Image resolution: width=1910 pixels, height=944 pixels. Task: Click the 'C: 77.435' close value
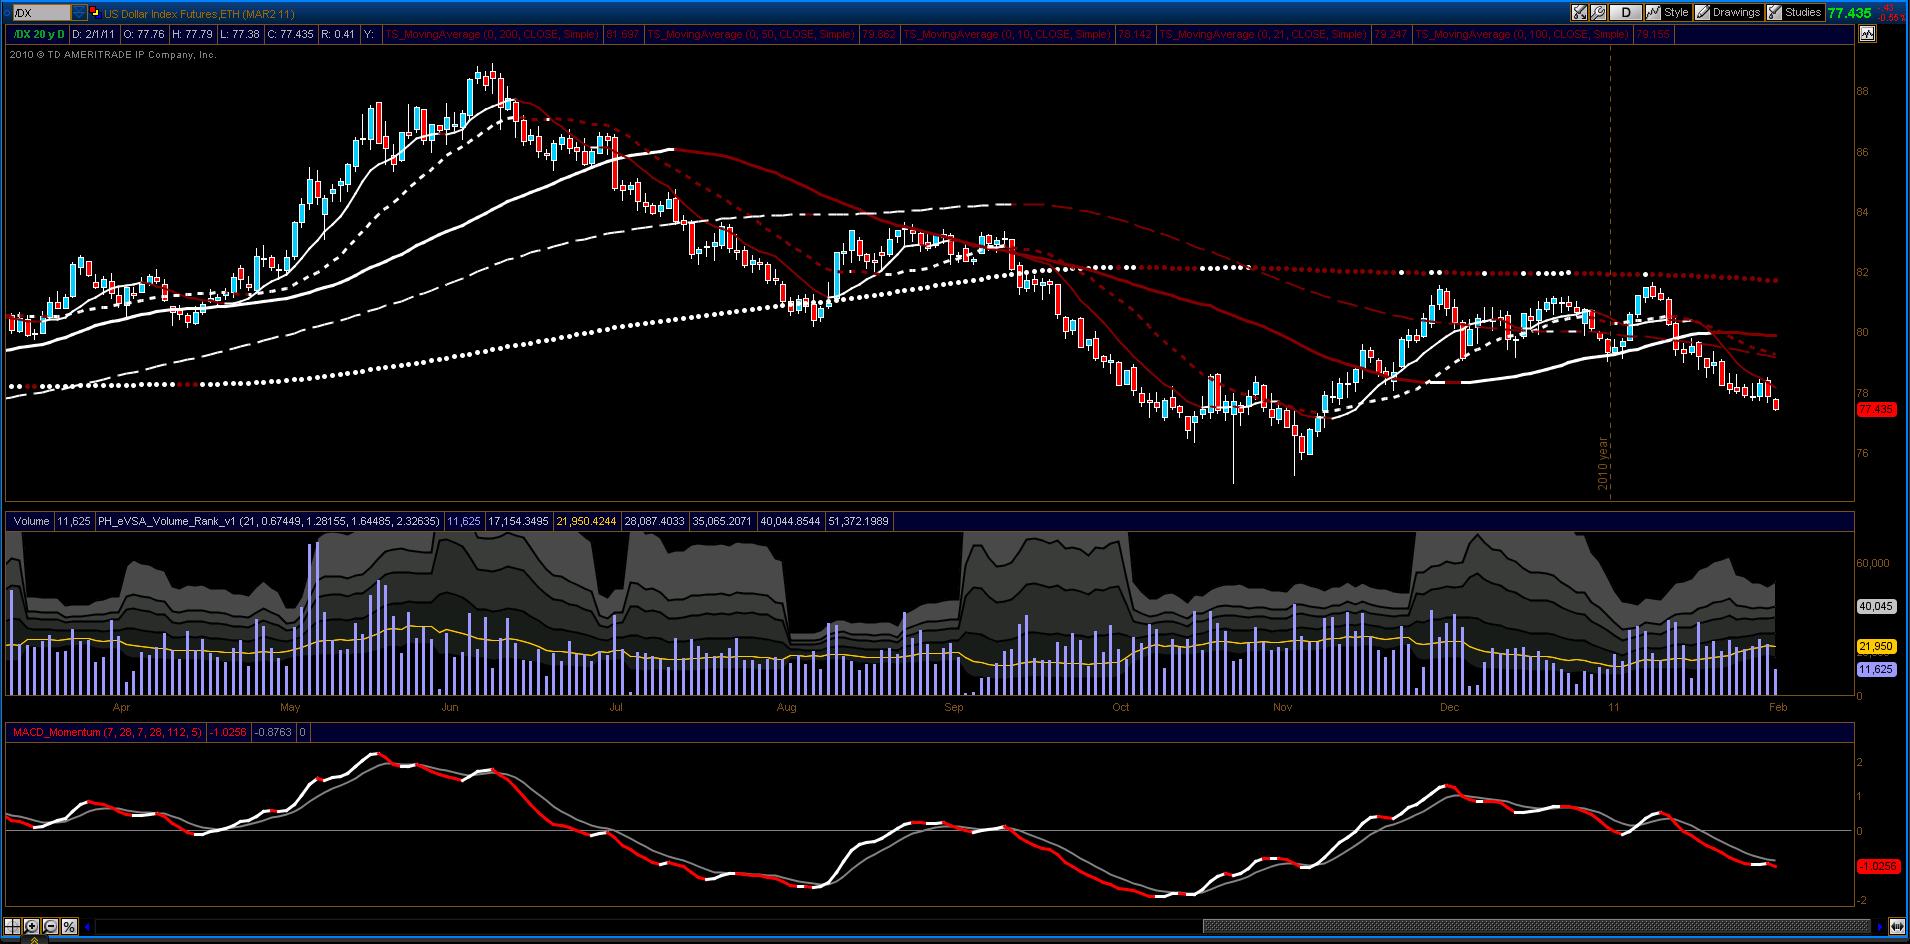[x=291, y=34]
